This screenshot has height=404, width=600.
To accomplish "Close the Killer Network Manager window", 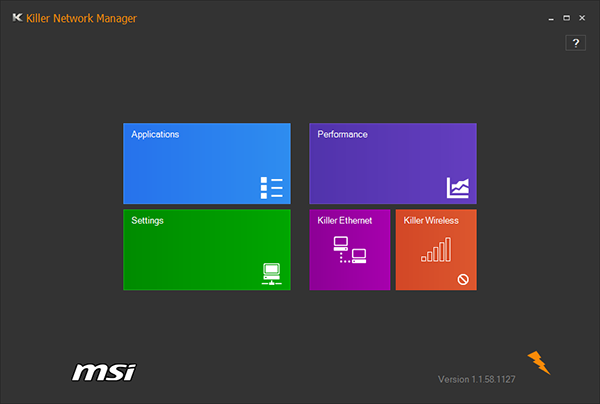I will [x=582, y=18].
